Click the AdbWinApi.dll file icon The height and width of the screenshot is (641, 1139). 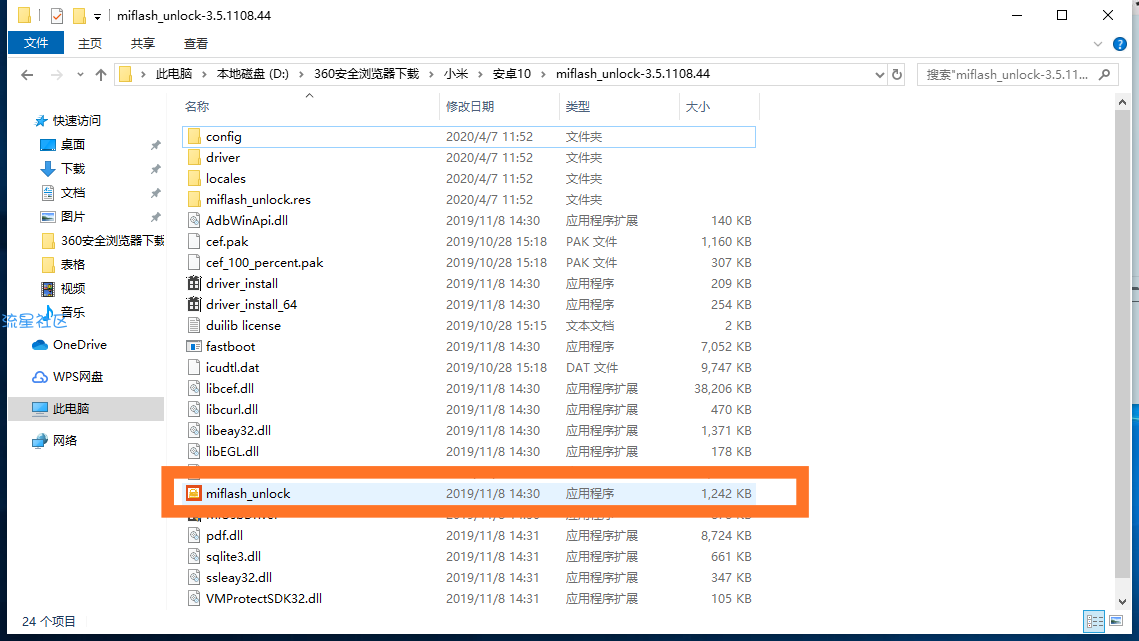point(193,221)
